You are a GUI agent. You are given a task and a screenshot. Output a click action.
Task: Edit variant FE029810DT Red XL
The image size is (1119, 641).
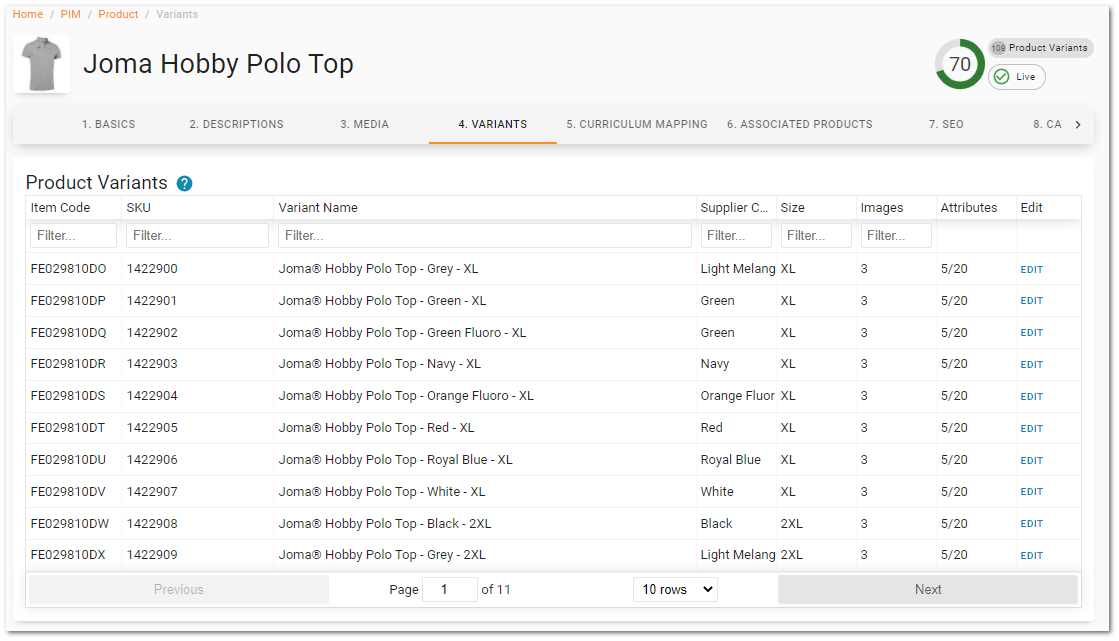click(1031, 428)
